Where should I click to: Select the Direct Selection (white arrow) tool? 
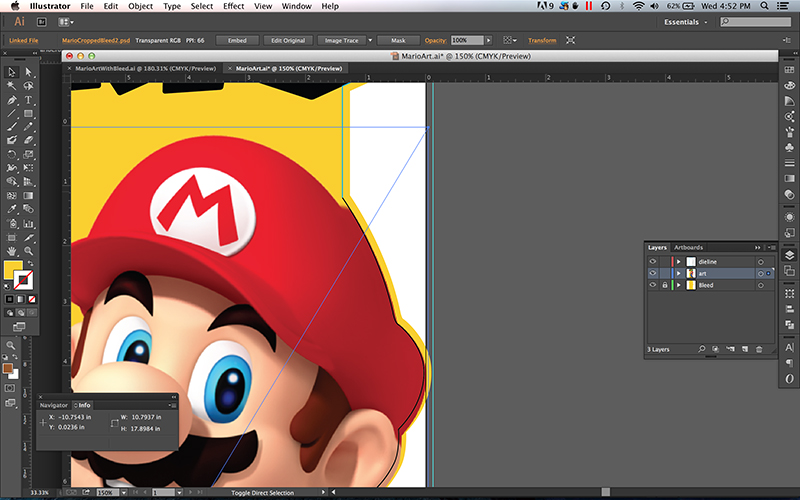click(29, 72)
